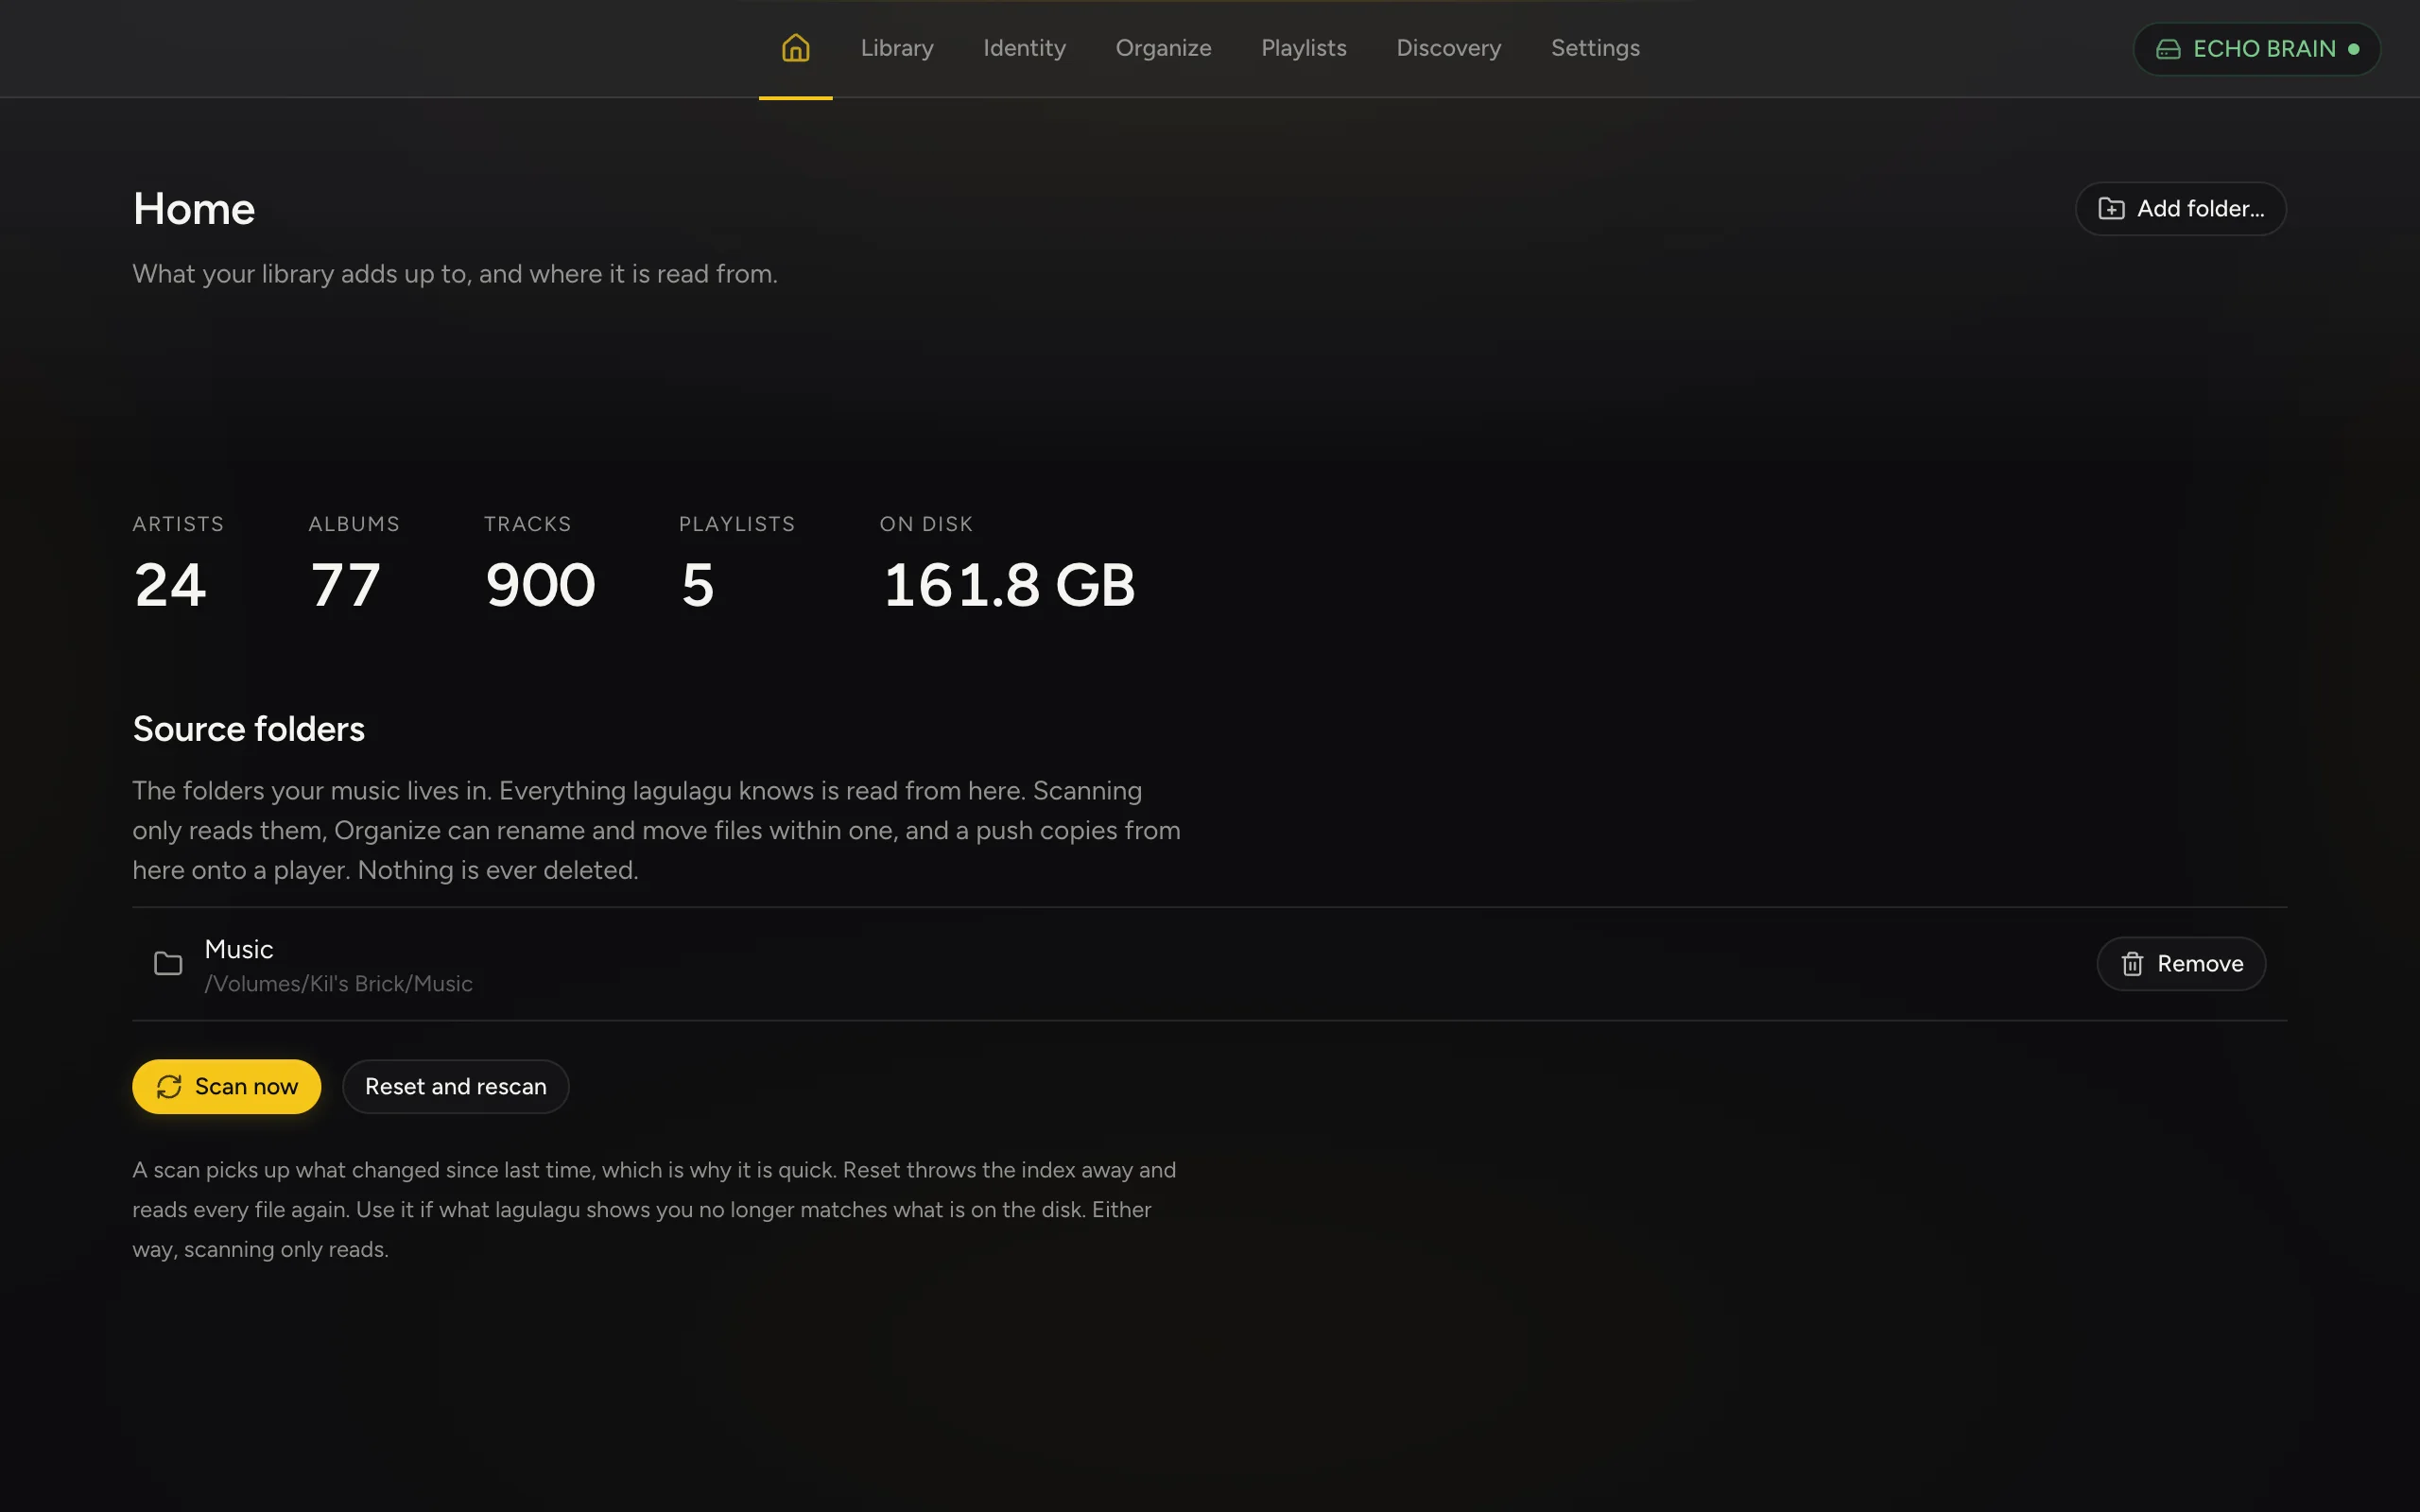Click the /Volumes/Kil's Brick/Music path
The height and width of the screenshot is (1512, 2420).
click(338, 984)
